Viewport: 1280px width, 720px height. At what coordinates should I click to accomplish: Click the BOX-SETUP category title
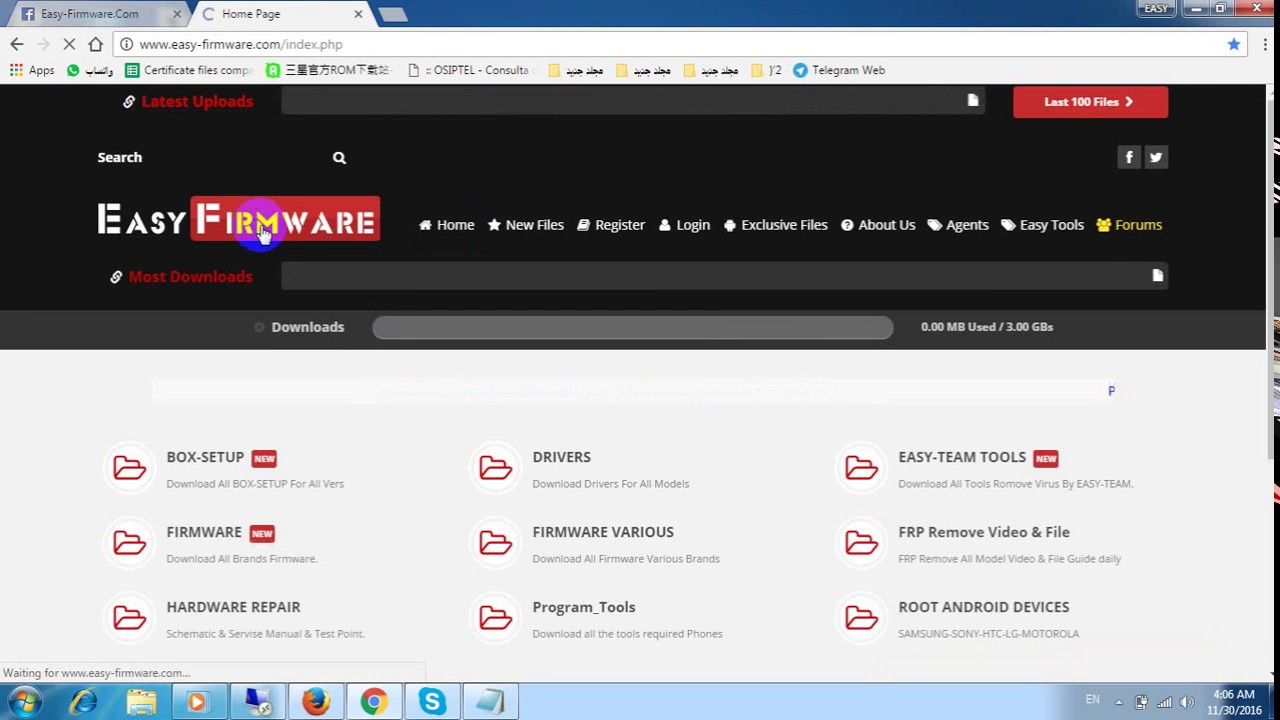(x=205, y=457)
